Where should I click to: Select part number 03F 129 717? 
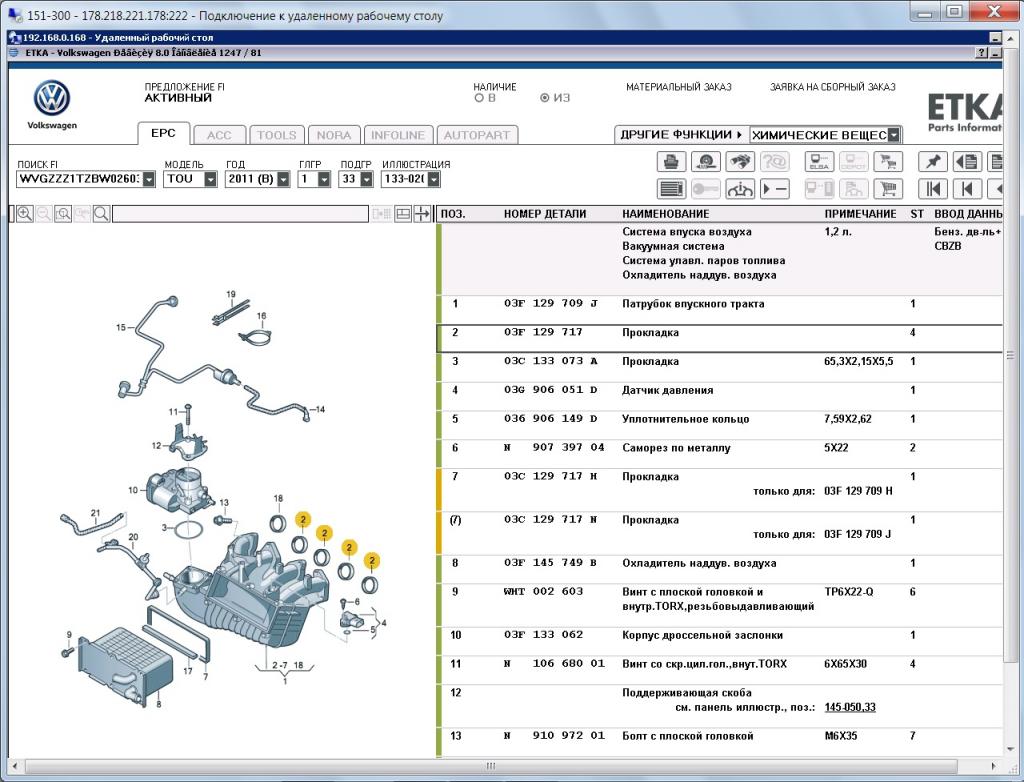click(543, 332)
